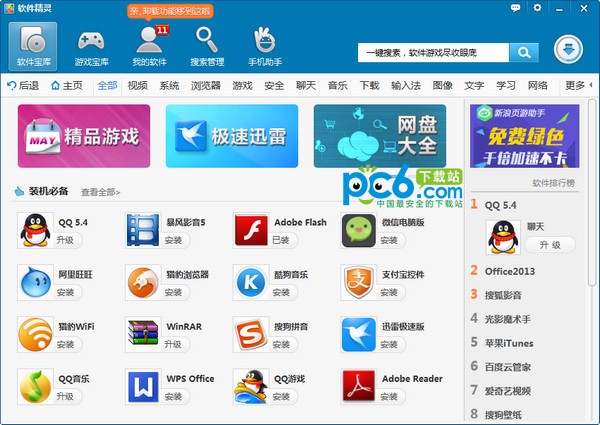This screenshot has height=425, width=600.
Task: Click the QQ 5.4 penguin icon in 装机必备
Action: point(35,230)
